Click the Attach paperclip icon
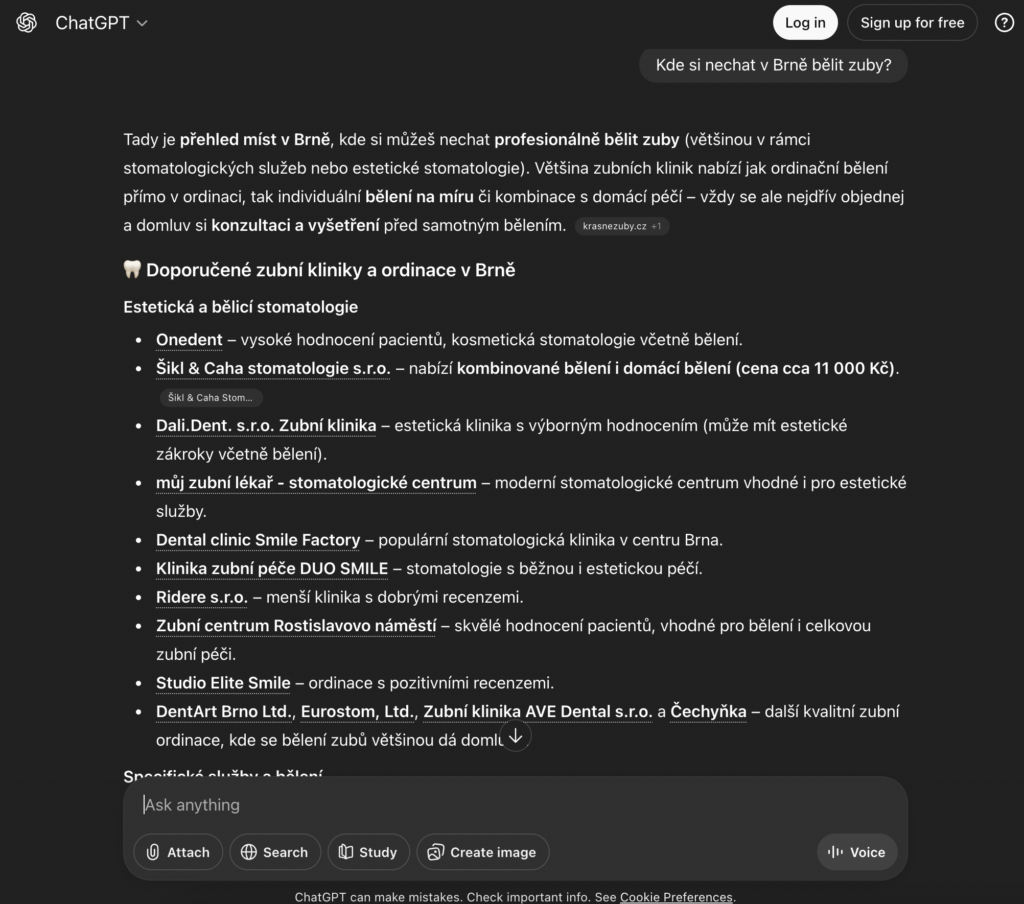 151,852
